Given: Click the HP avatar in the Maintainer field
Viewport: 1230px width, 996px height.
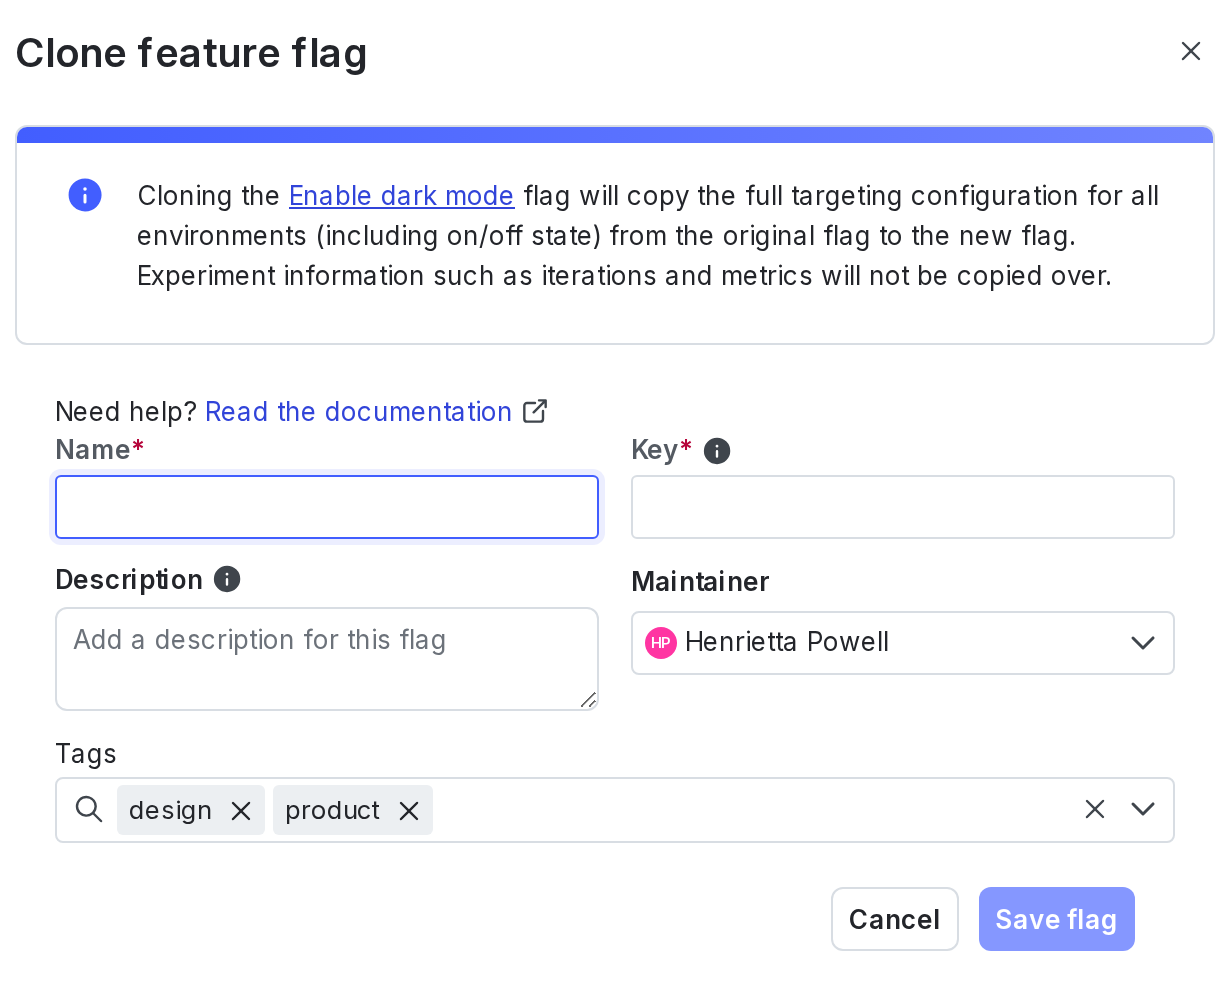Looking at the screenshot, I should (660, 643).
